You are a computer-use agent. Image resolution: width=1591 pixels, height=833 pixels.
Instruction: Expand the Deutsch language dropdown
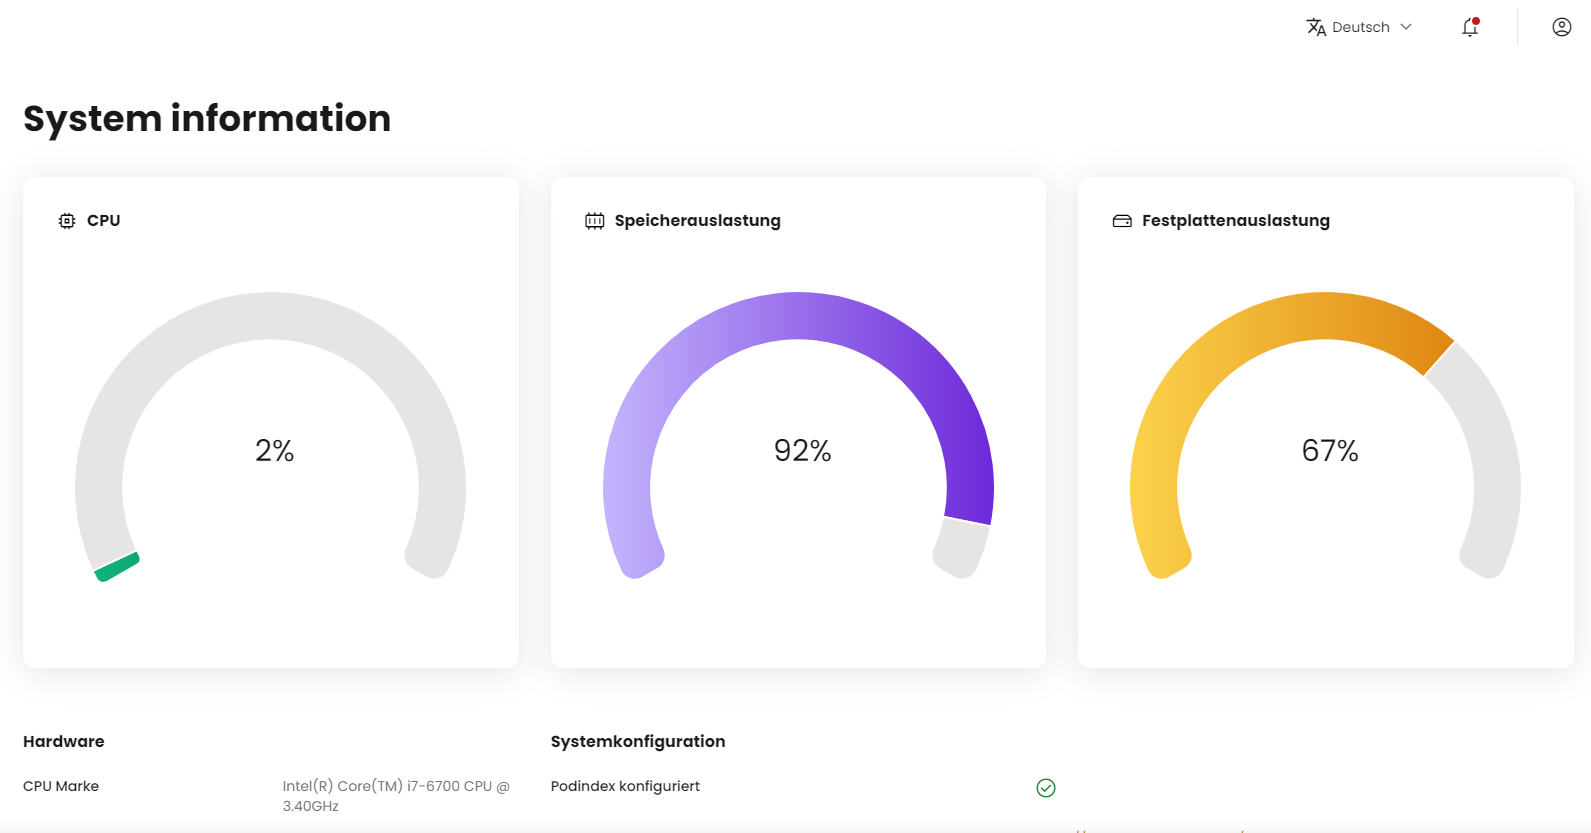point(1361,27)
